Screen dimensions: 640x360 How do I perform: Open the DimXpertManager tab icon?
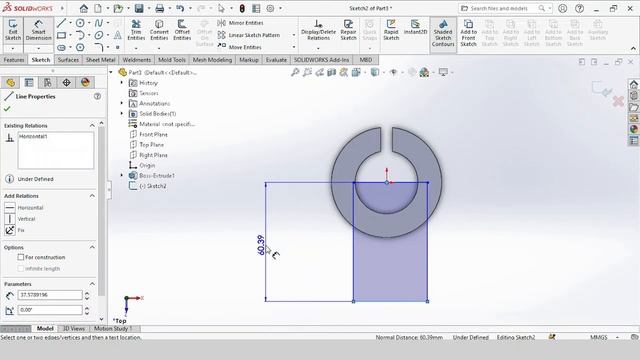[x=66, y=82]
